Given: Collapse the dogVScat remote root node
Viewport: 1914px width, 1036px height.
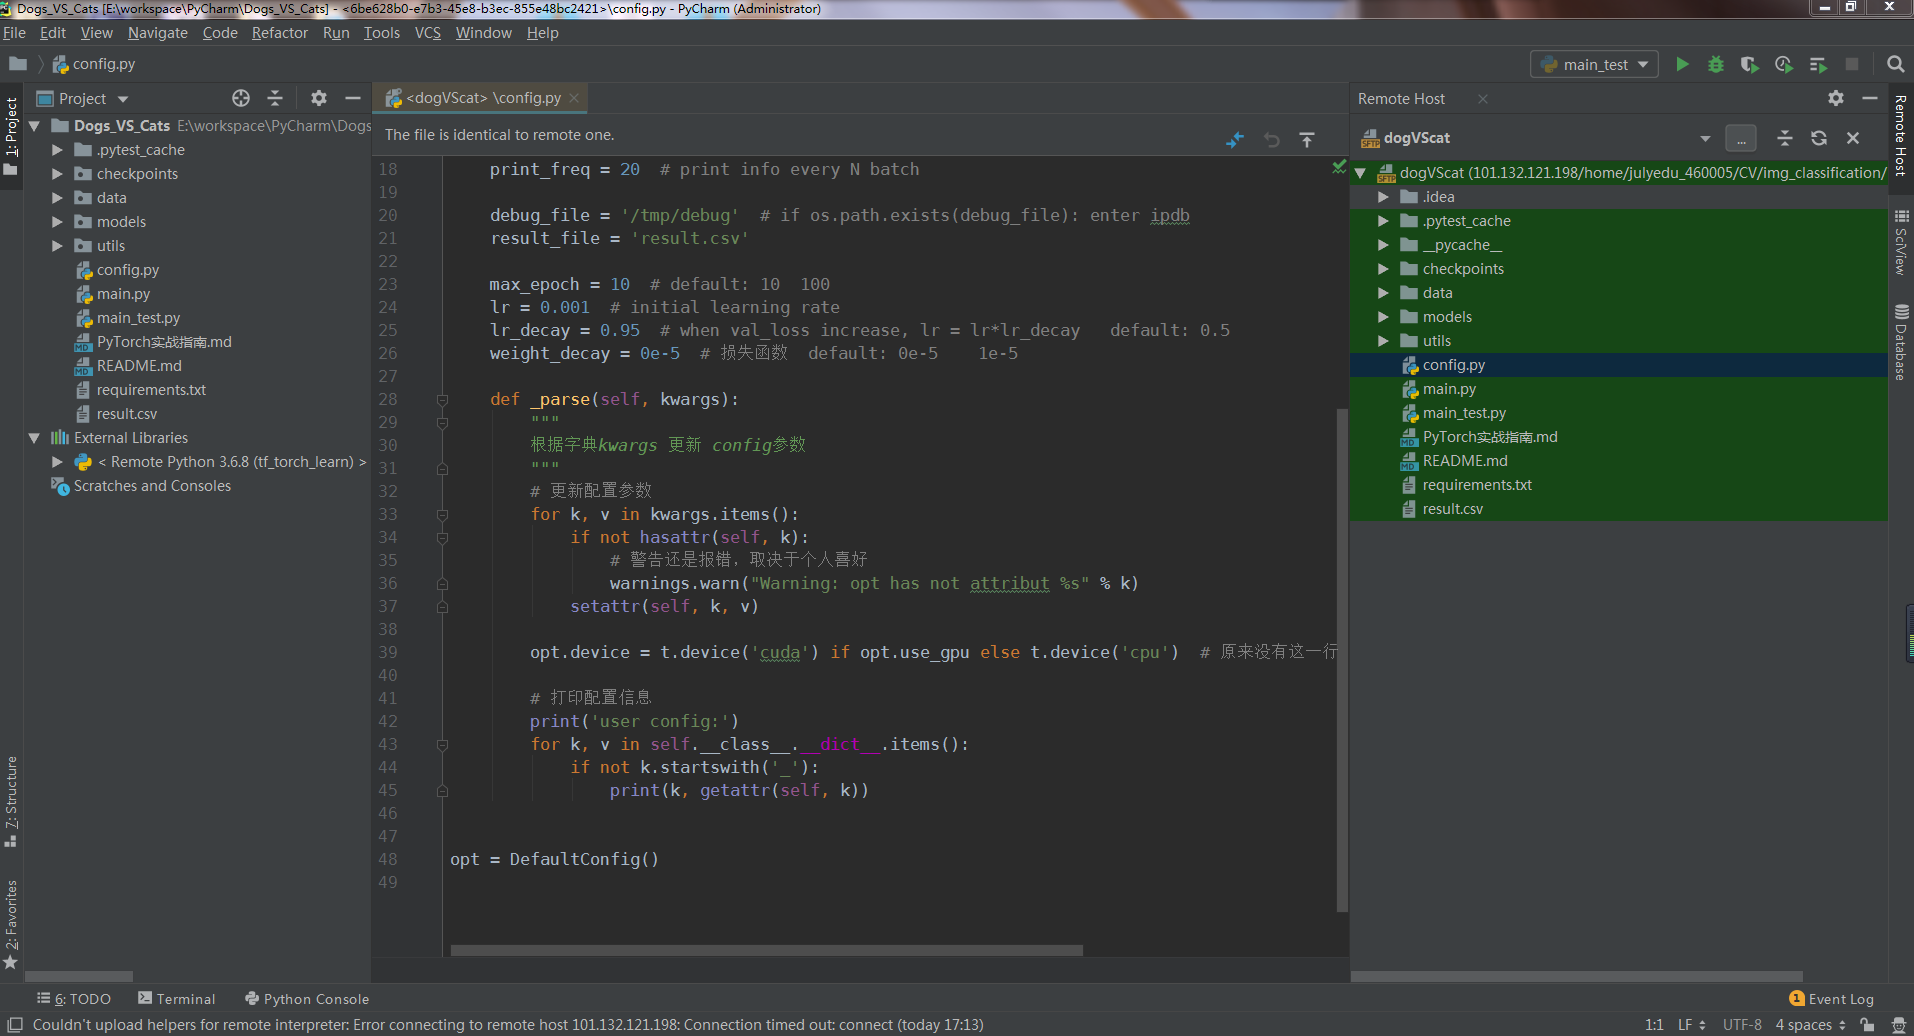Looking at the screenshot, I should point(1360,173).
